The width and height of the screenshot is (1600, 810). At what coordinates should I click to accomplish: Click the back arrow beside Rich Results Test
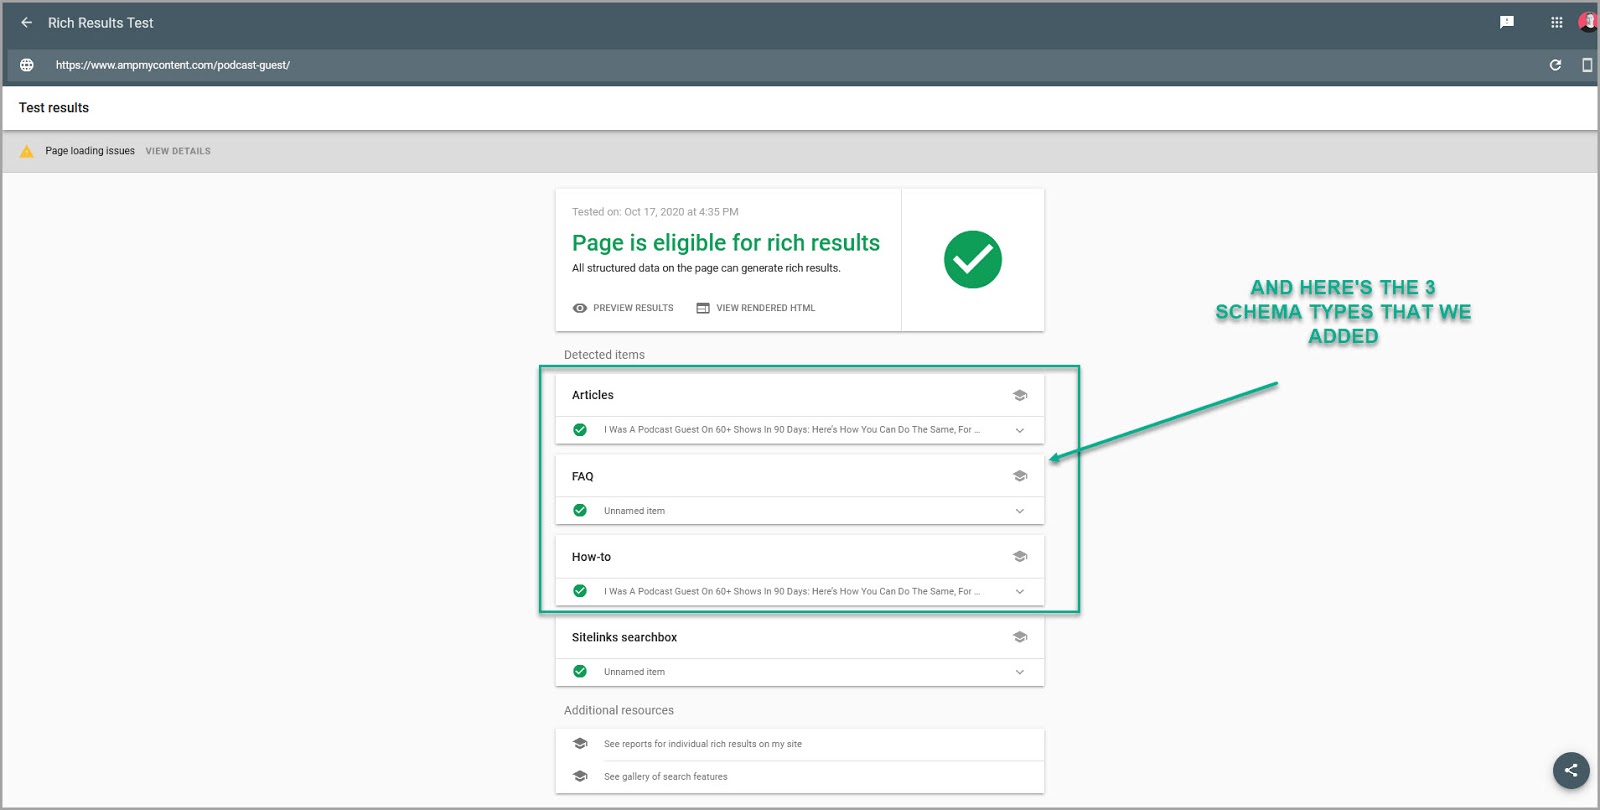coord(27,22)
